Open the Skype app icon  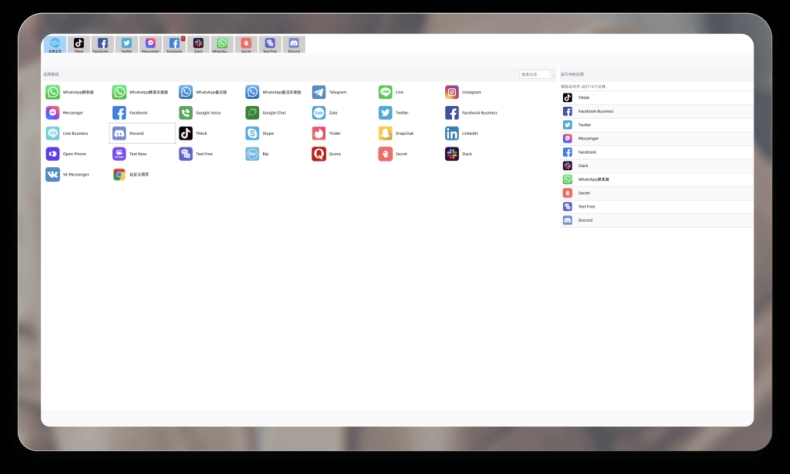252,133
